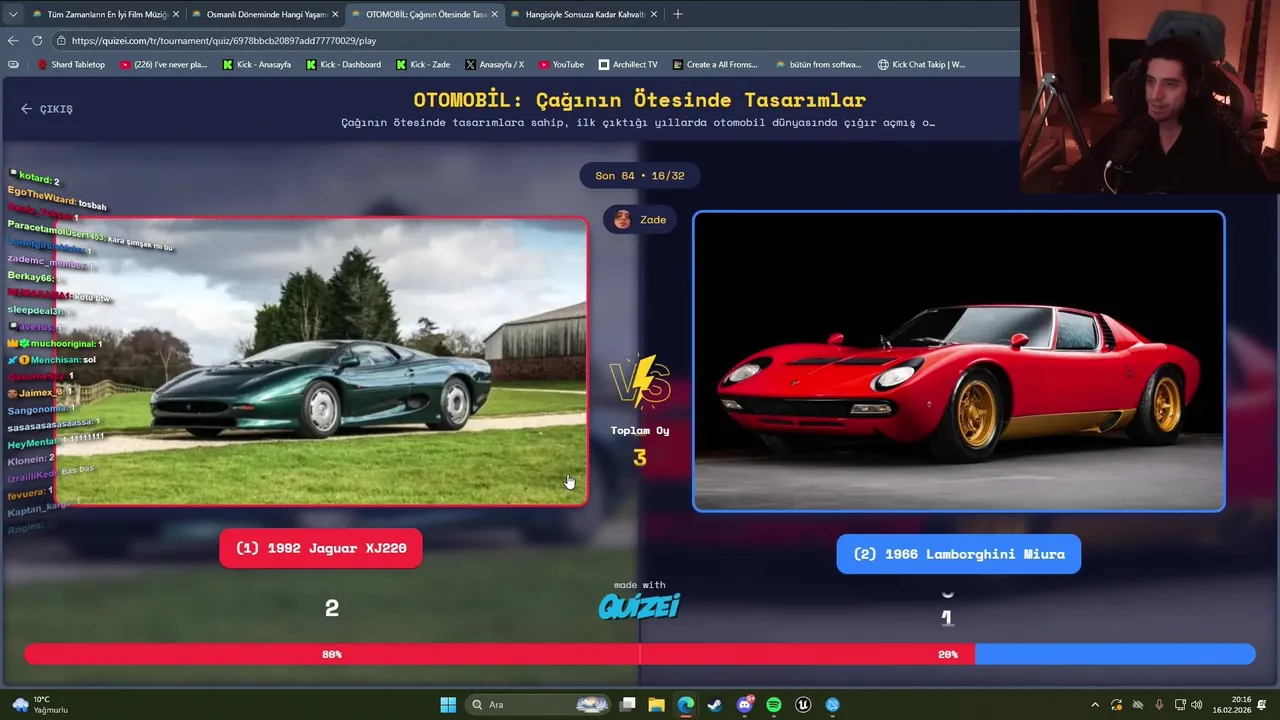Image resolution: width=1280 pixels, height=720 pixels.
Task: Click the red 80% vote bar
Action: pos(499,654)
